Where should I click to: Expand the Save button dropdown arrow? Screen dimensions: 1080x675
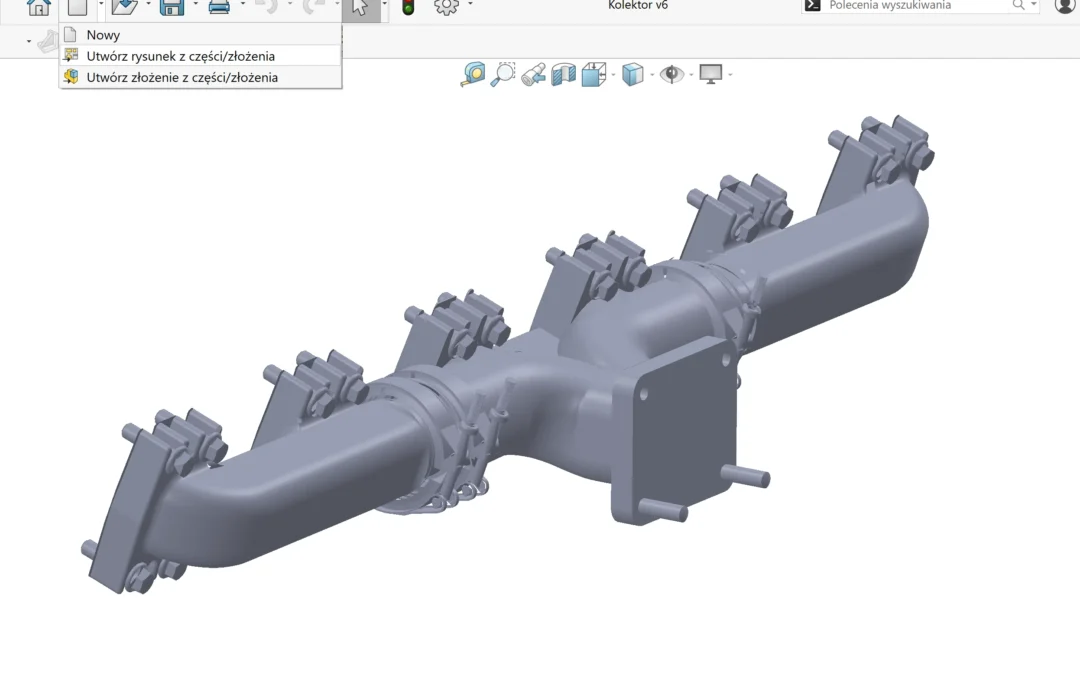click(196, 5)
